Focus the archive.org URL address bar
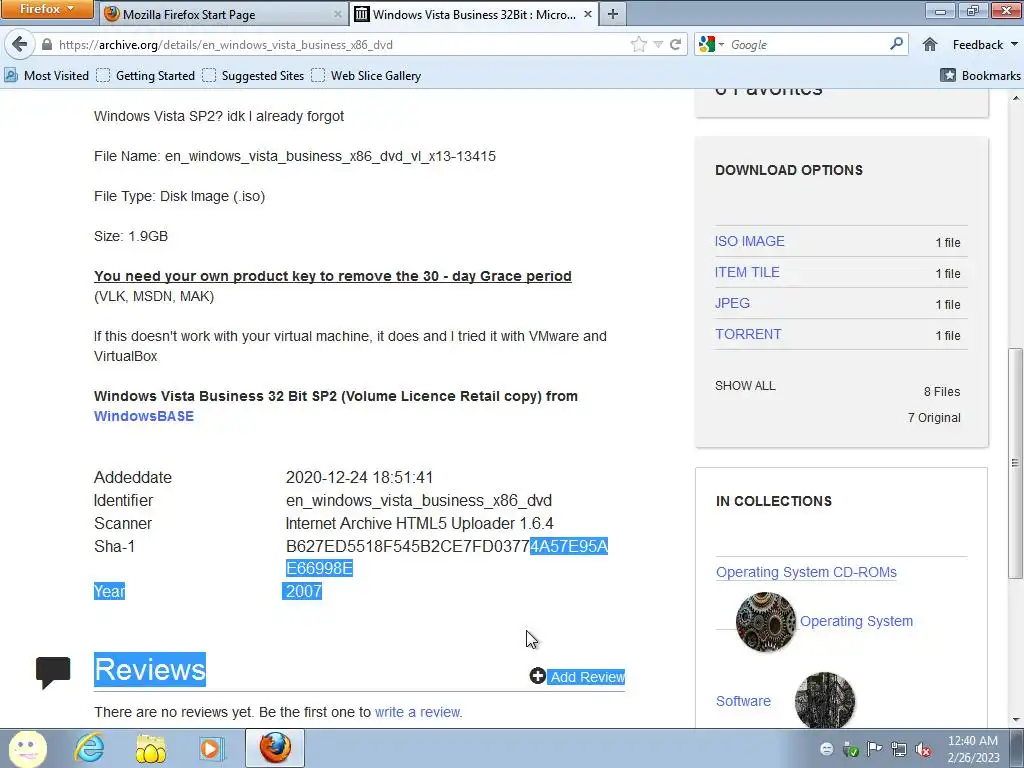The image size is (1024, 768). [340, 44]
